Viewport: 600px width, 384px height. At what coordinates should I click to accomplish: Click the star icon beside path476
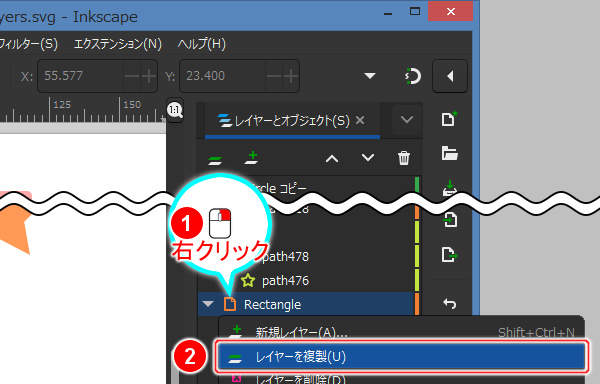click(248, 280)
